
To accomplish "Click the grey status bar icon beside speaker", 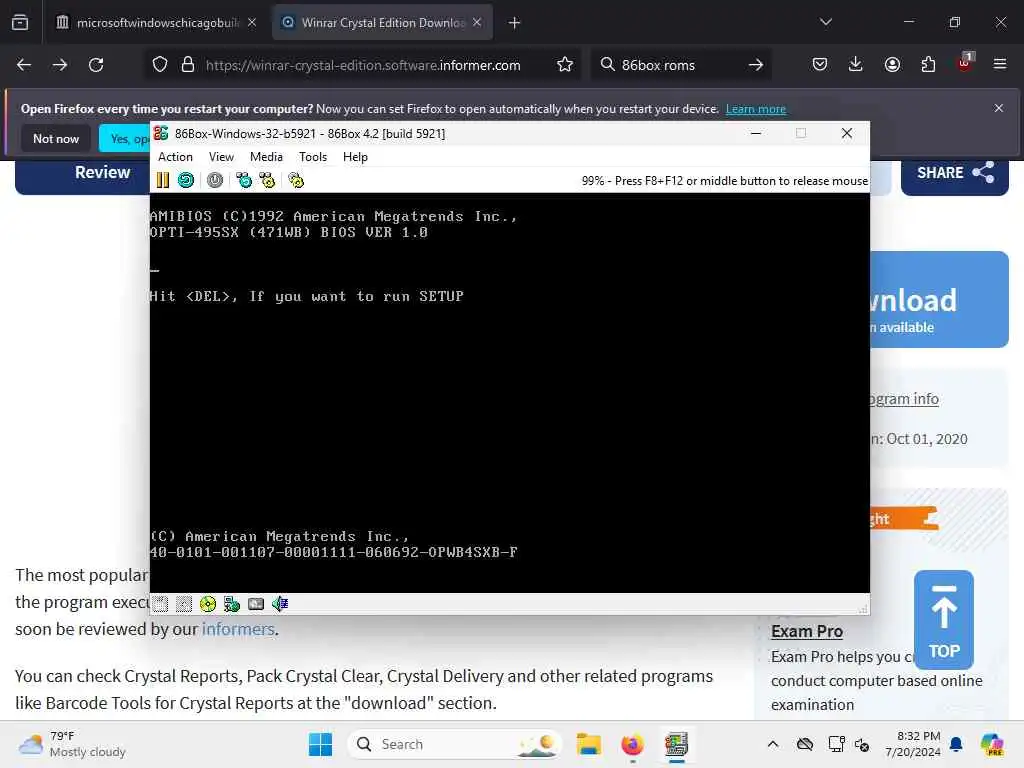I will pos(256,604).
